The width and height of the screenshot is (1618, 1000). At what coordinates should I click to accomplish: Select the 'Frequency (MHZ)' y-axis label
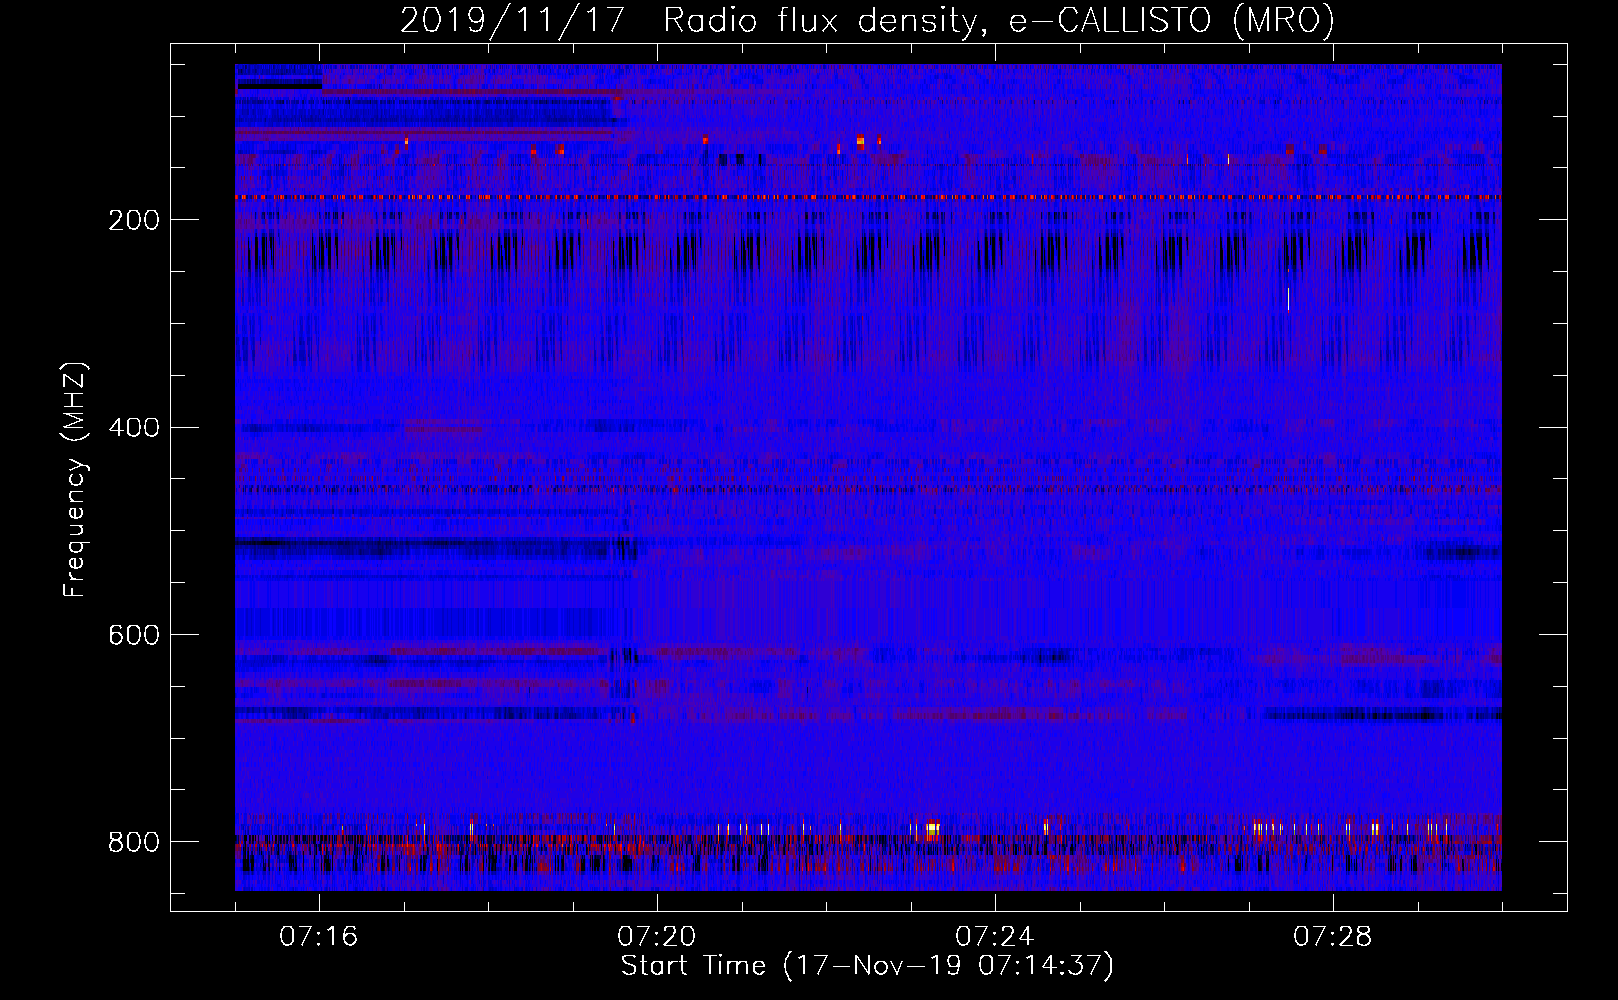coord(75,480)
